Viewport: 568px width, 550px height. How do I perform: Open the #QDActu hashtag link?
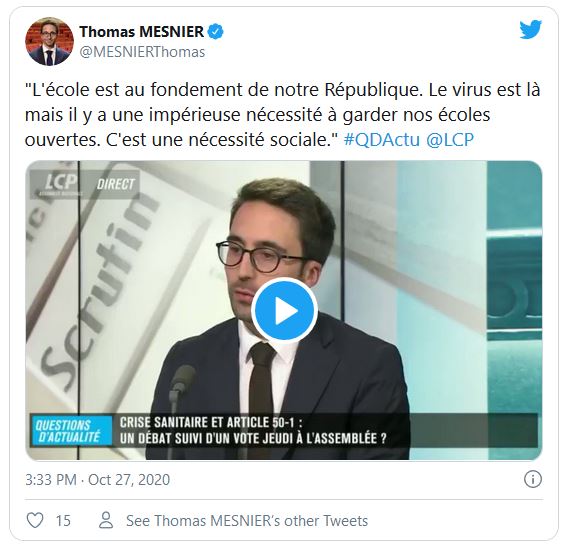coord(381,140)
